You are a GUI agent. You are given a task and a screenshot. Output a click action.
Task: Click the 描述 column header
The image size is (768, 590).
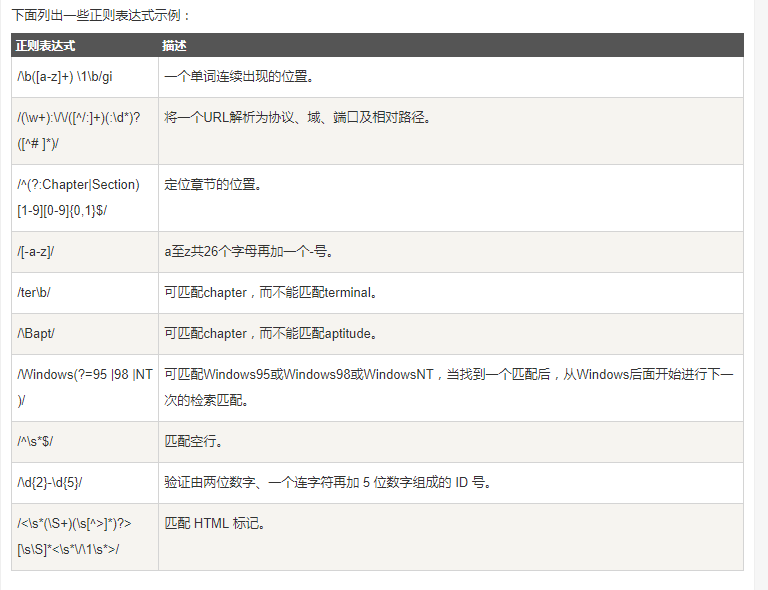click(174, 46)
